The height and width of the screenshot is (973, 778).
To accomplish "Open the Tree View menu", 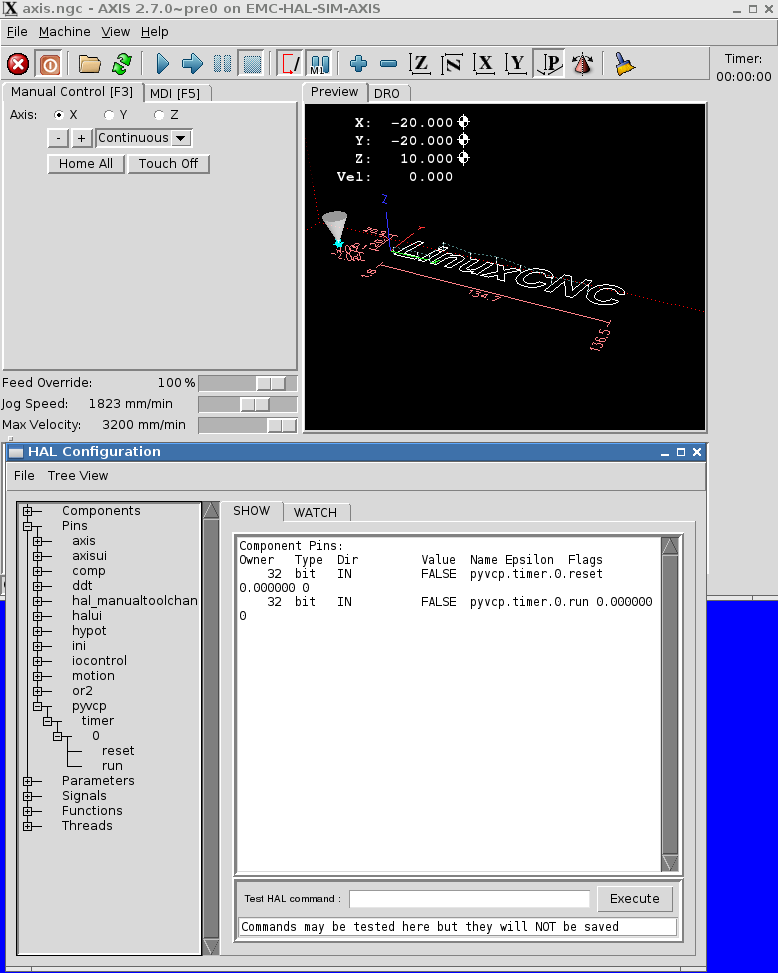I will (78, 476).
